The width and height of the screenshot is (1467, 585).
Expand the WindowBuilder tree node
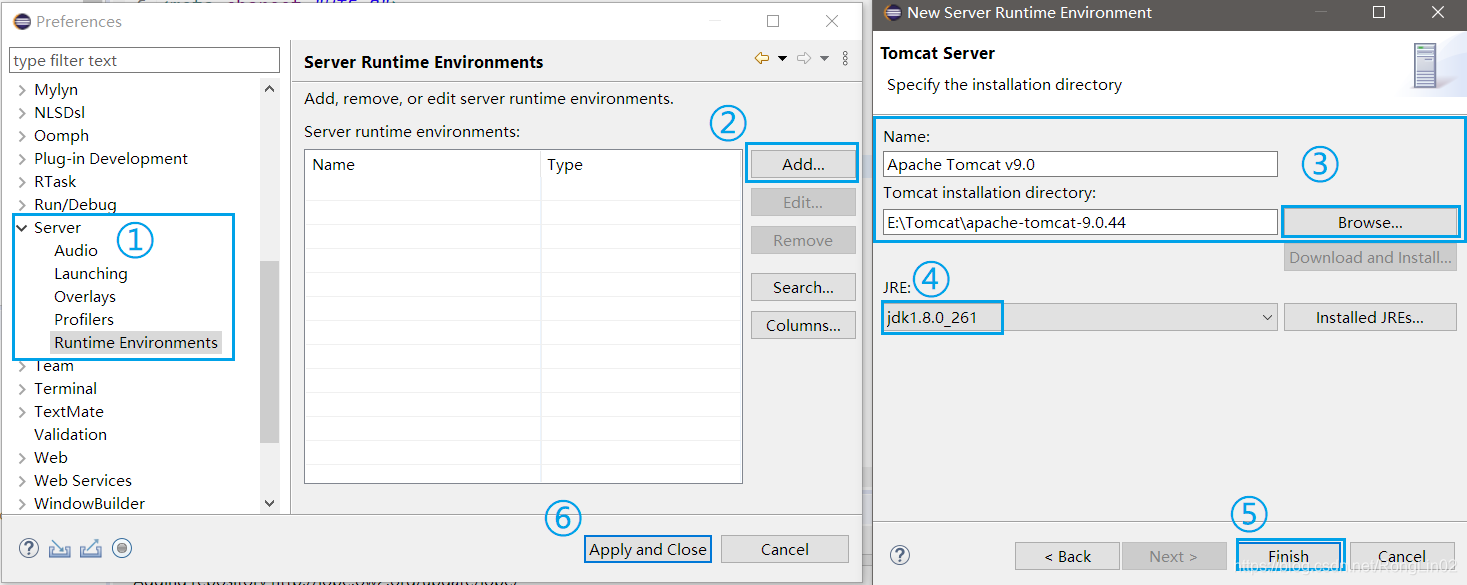coord(22,504)
